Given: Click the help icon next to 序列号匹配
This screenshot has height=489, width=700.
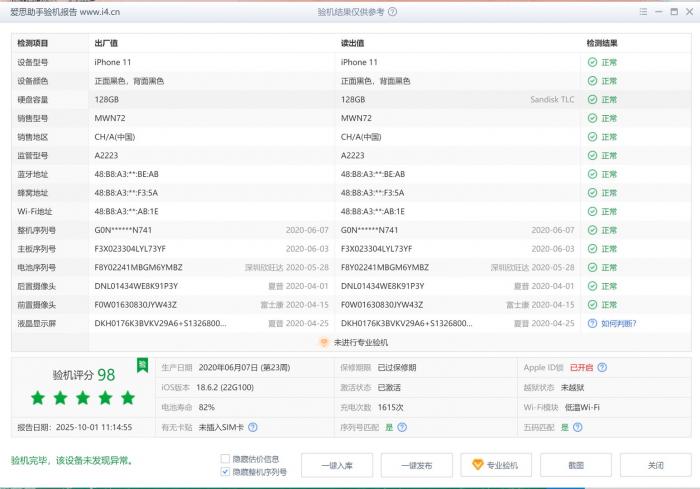Looking at the screenshot, I should [402, 427].
